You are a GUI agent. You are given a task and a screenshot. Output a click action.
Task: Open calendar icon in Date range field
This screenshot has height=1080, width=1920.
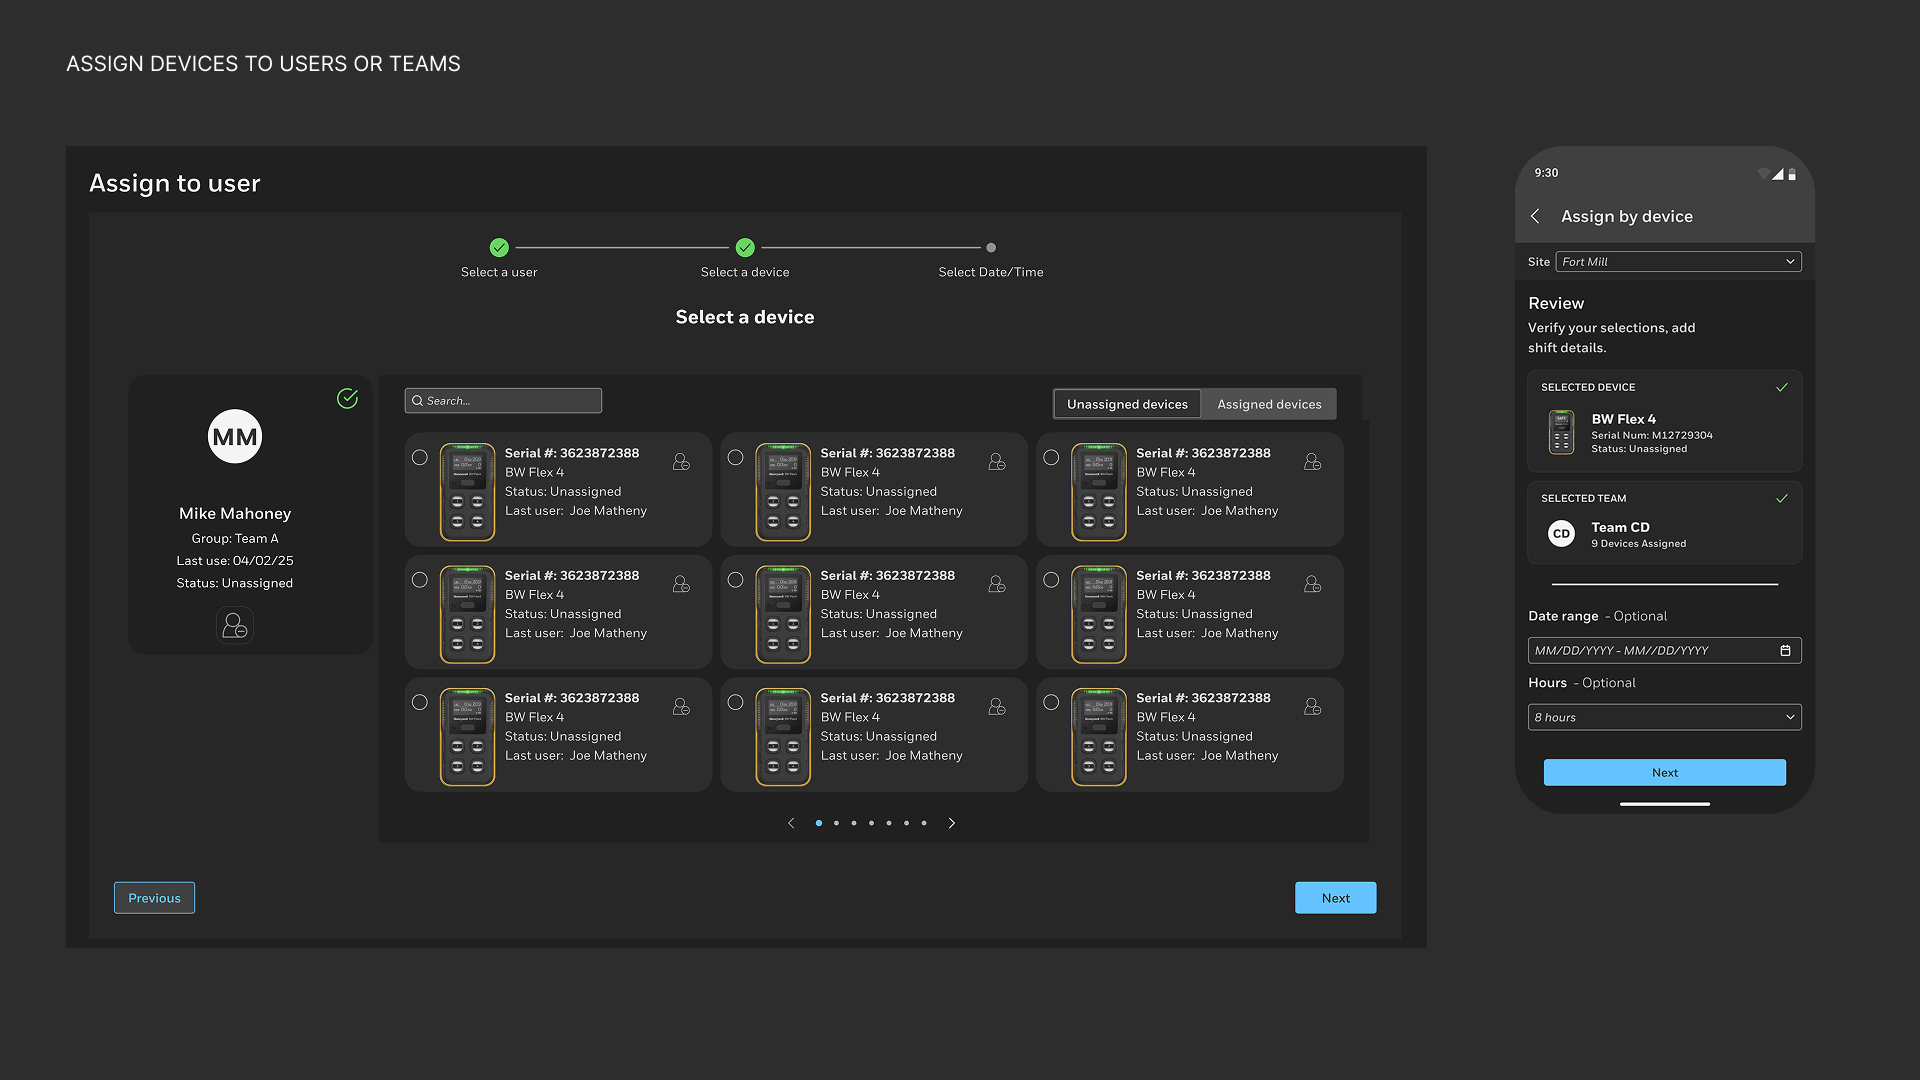[x=1785, y=651]
